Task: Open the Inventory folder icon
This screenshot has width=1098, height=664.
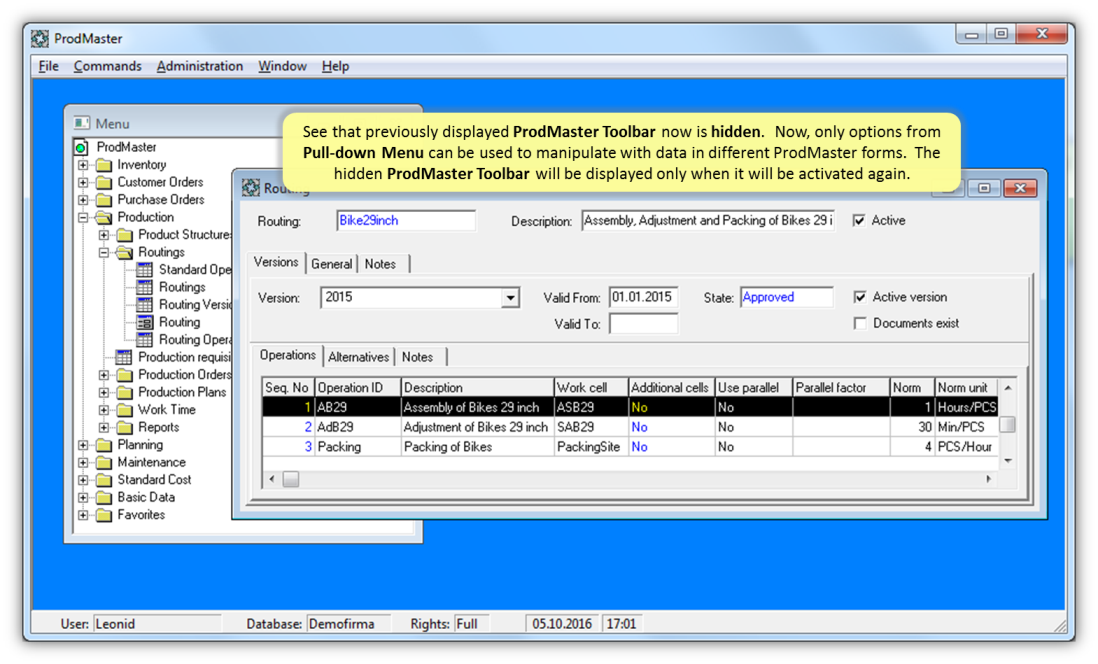Action: (103, 165)
